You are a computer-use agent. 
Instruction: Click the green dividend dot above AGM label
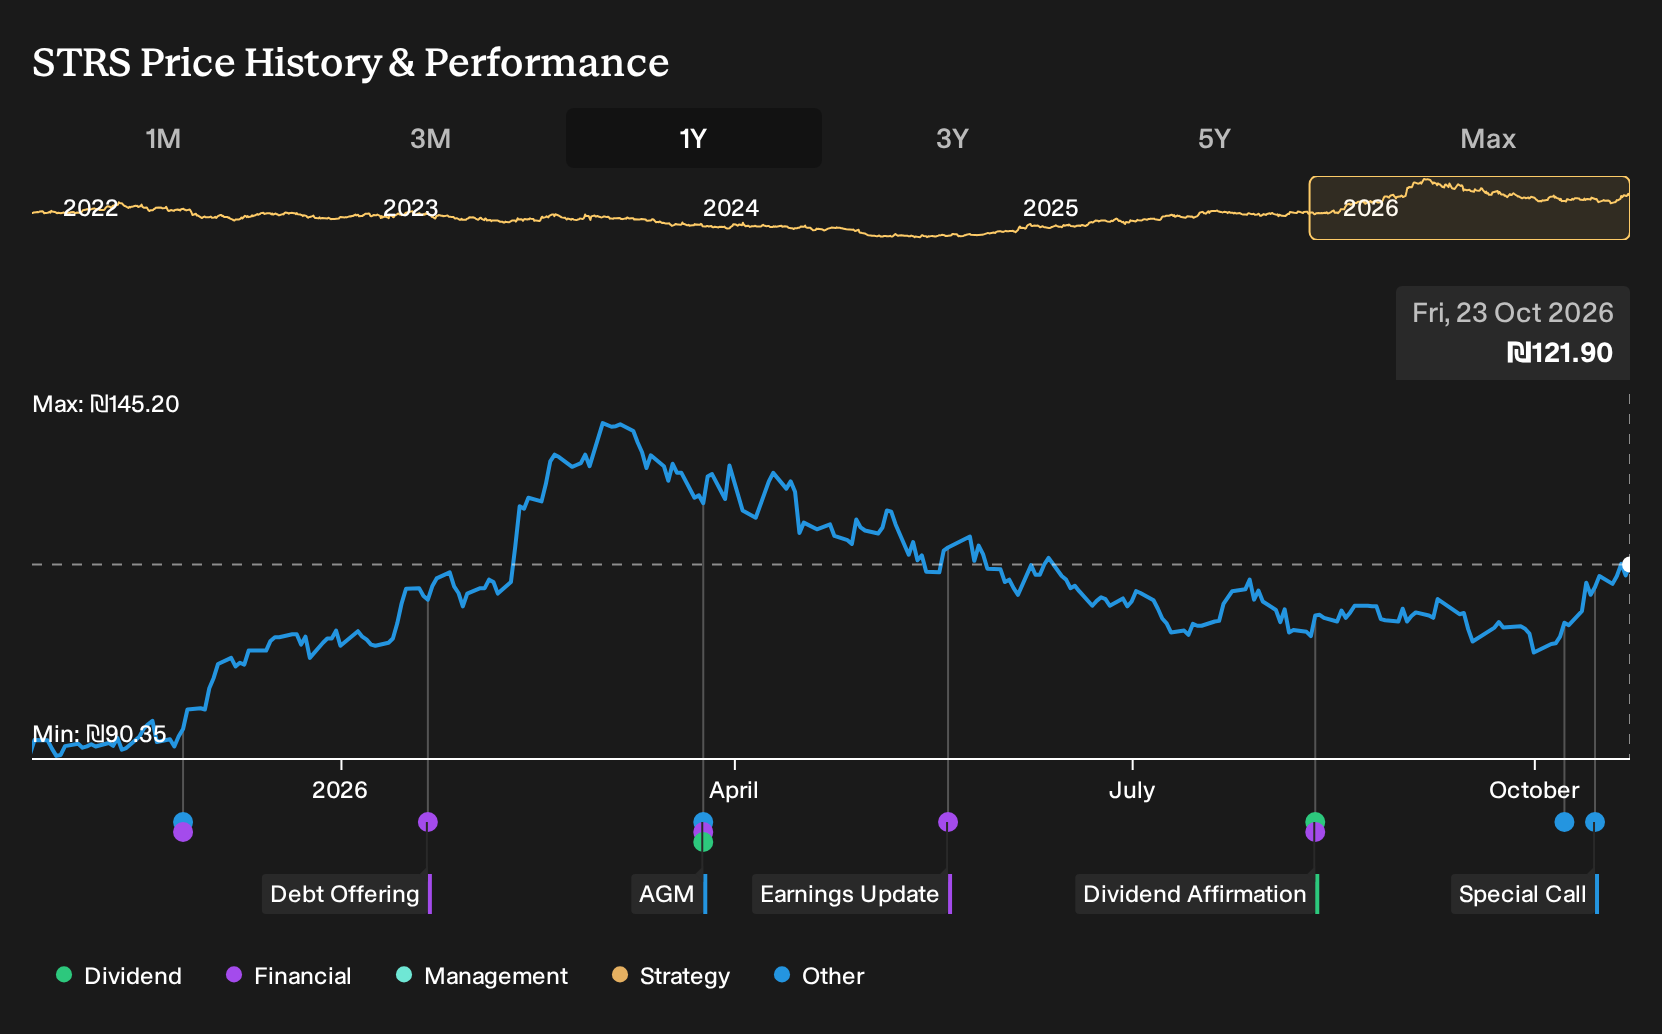[x=703, y=843]
